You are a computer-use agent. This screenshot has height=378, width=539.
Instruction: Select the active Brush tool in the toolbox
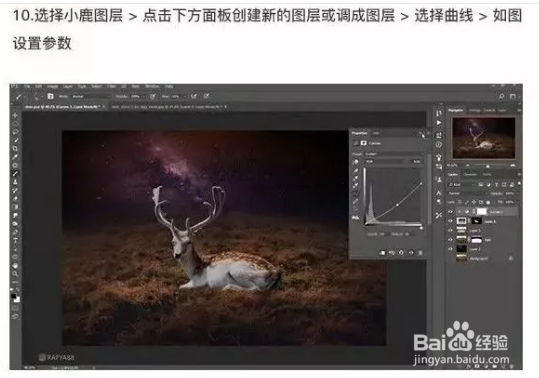[15, 174]
